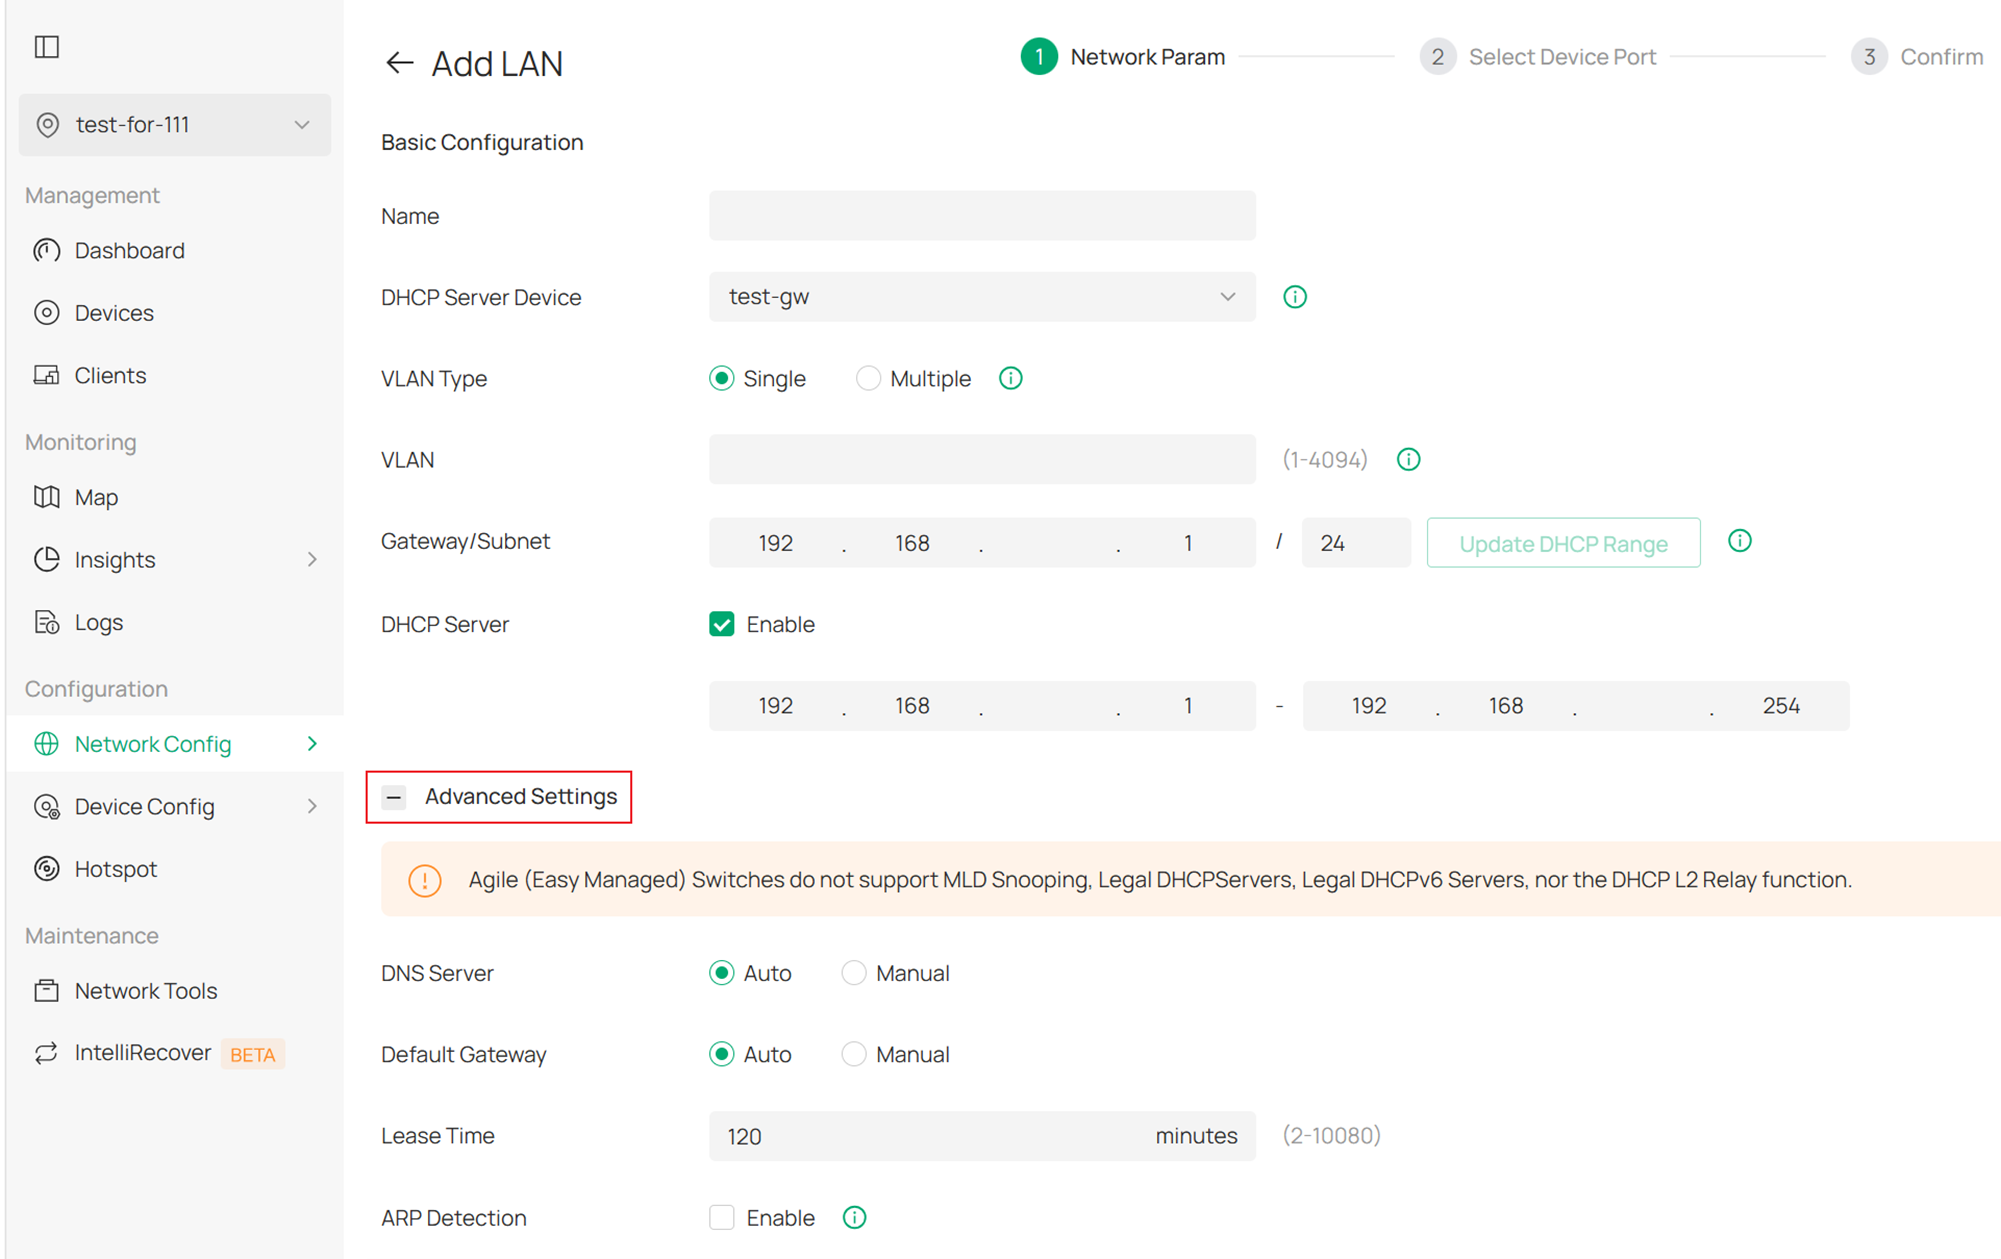Screen dimensions: 2001x1259
Task: Open the test-for-111 site selector
Action: point(174,124)
